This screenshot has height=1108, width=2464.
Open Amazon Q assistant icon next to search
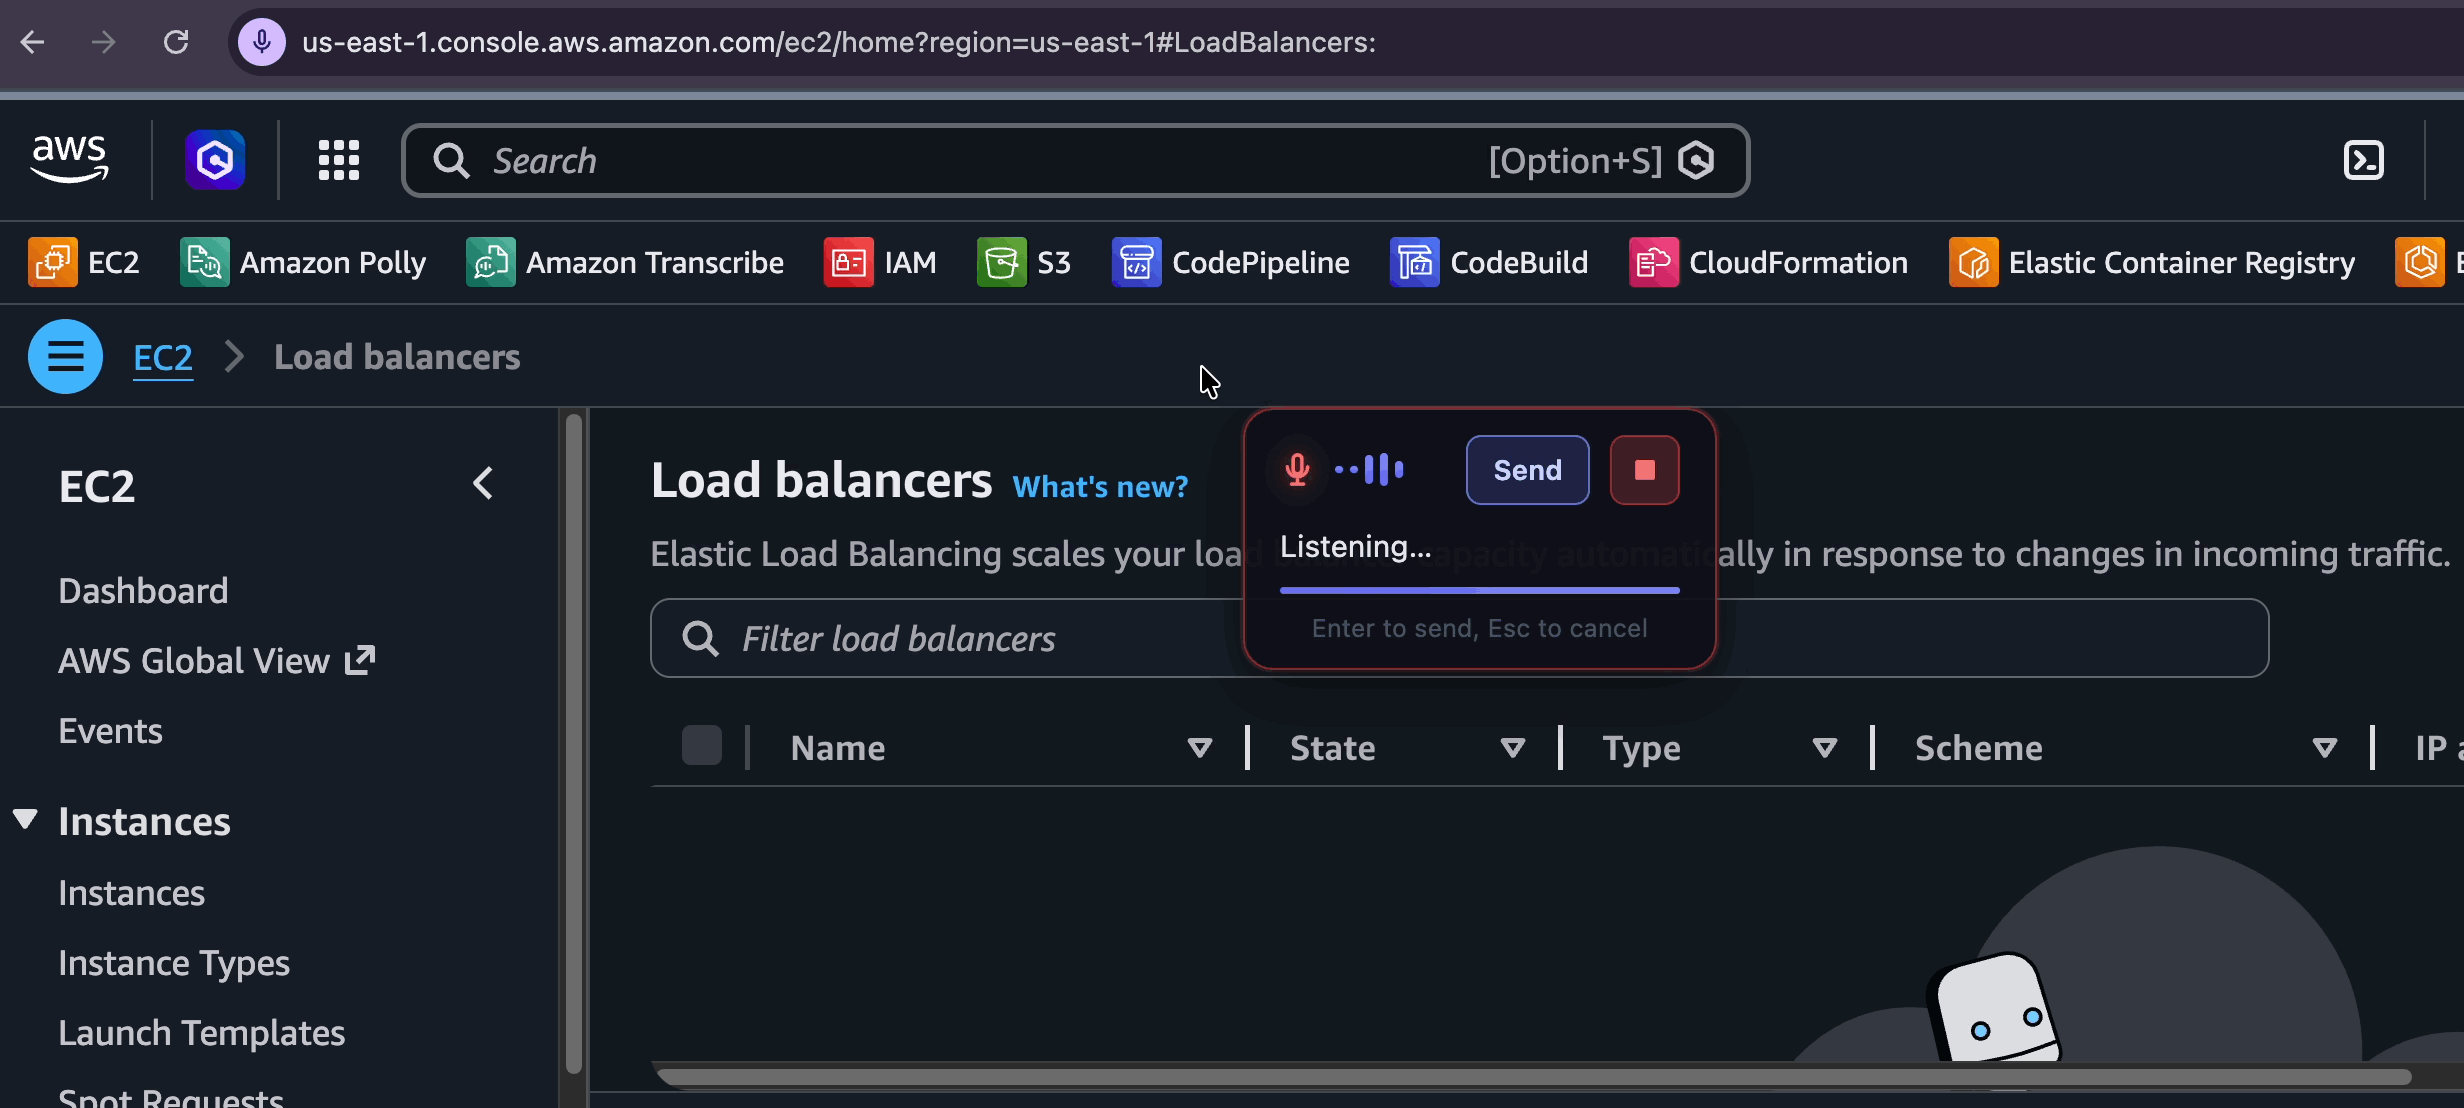coord(214,159)
